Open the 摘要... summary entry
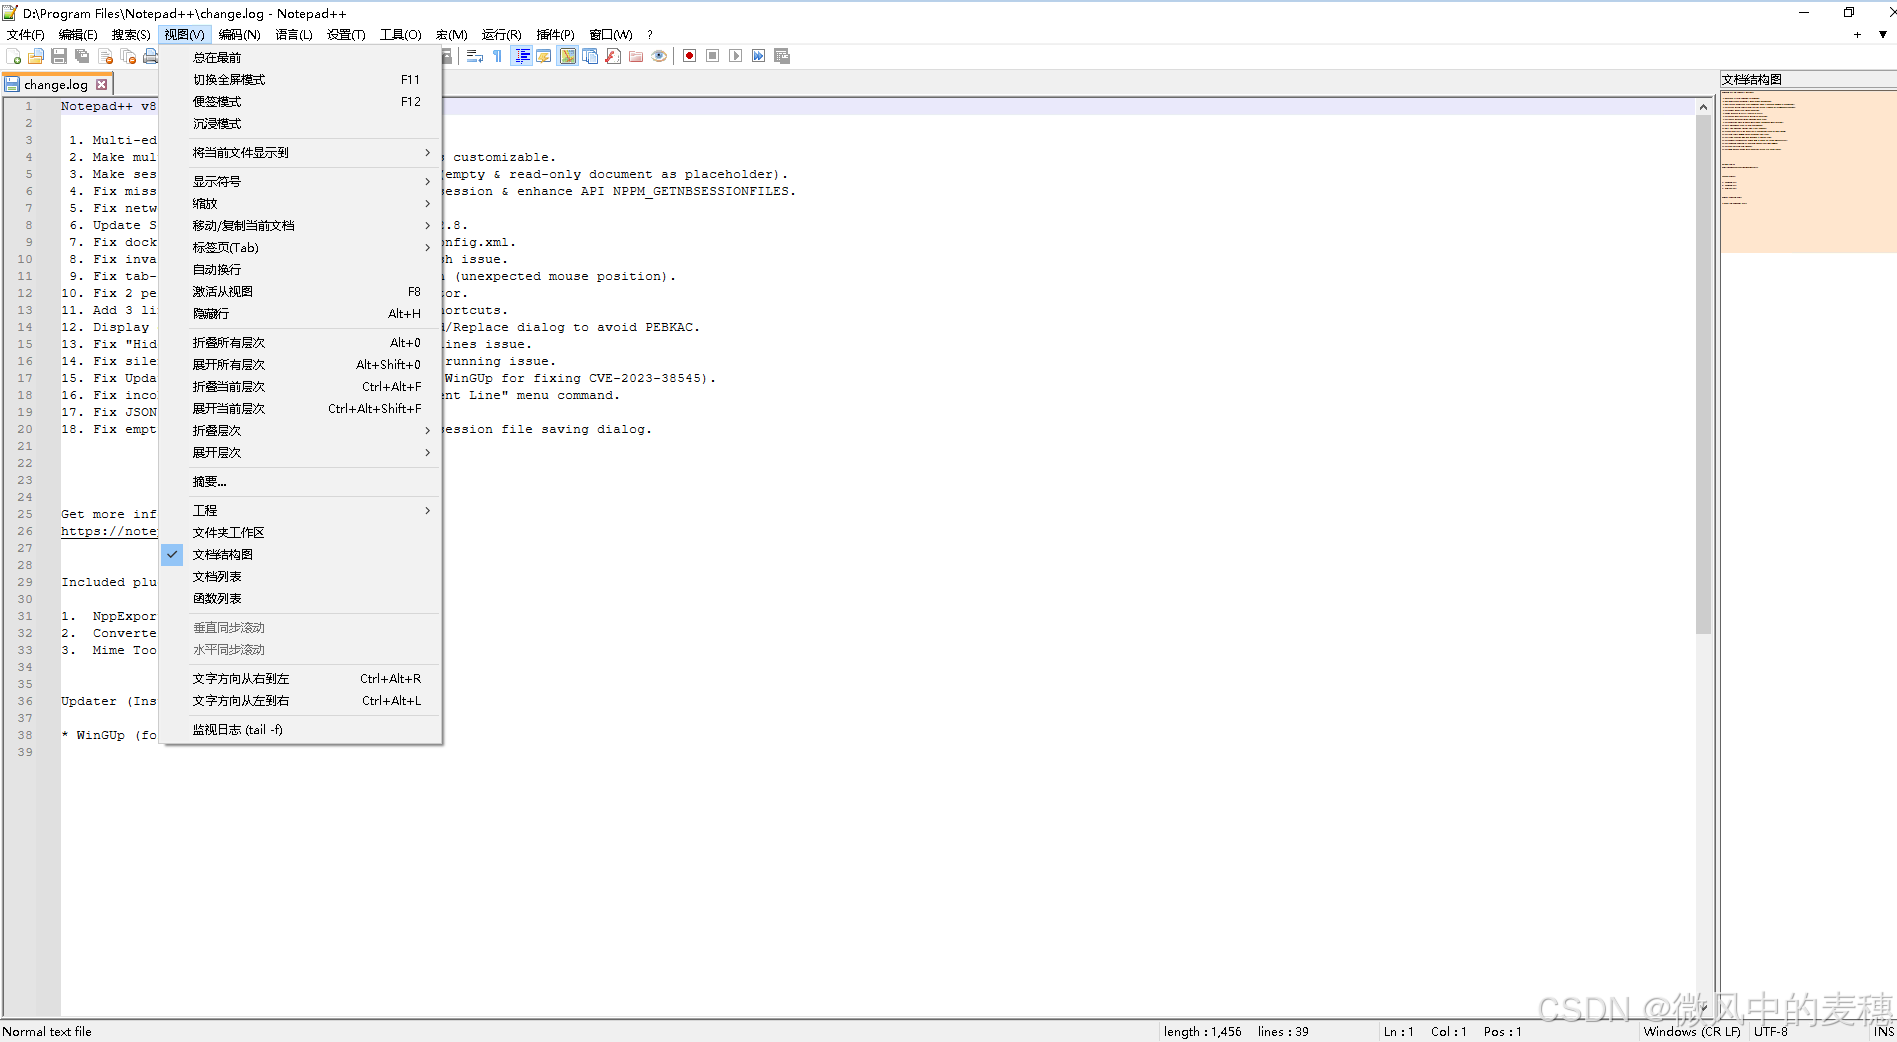This screenshot has width=1897, height=1042. [x=300, y=482]
